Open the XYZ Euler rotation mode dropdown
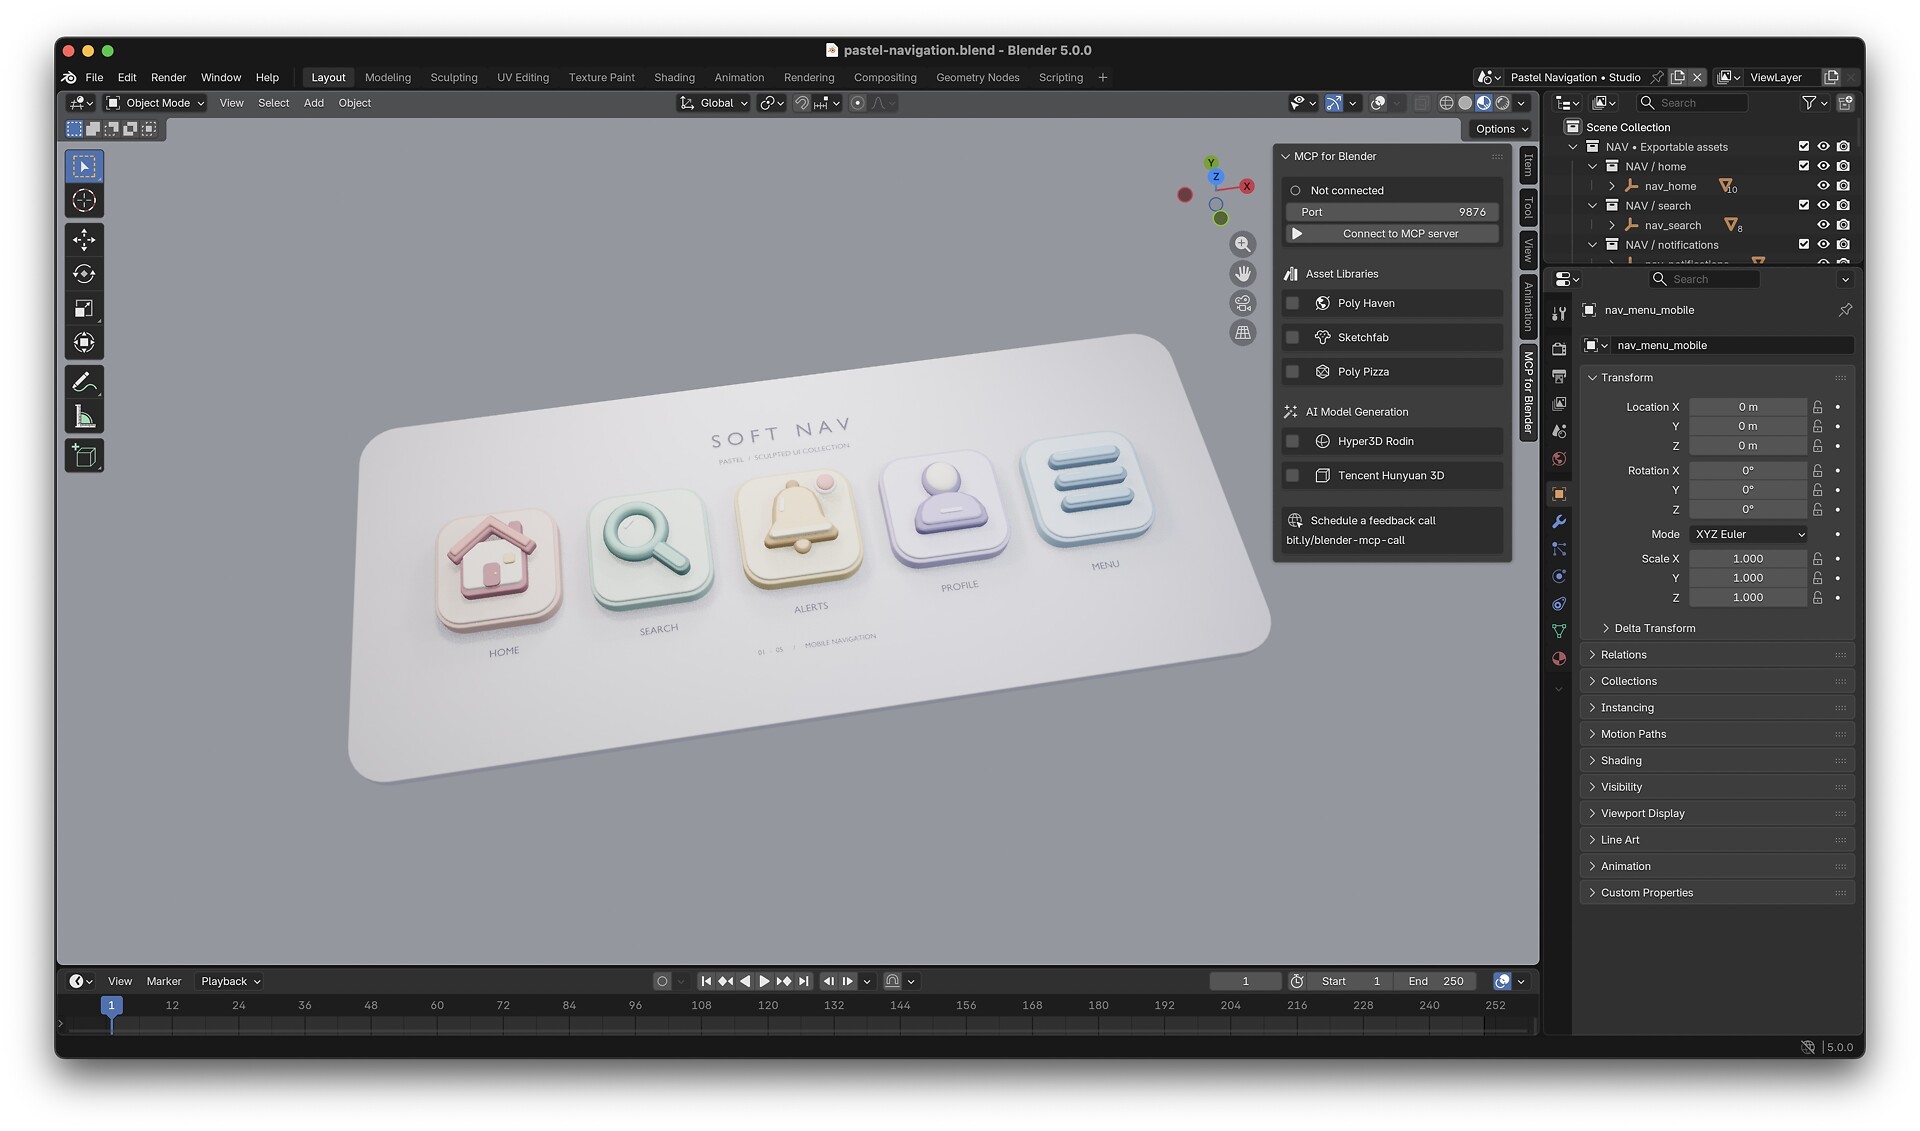1920x1131 pixels. [1750, 534]
